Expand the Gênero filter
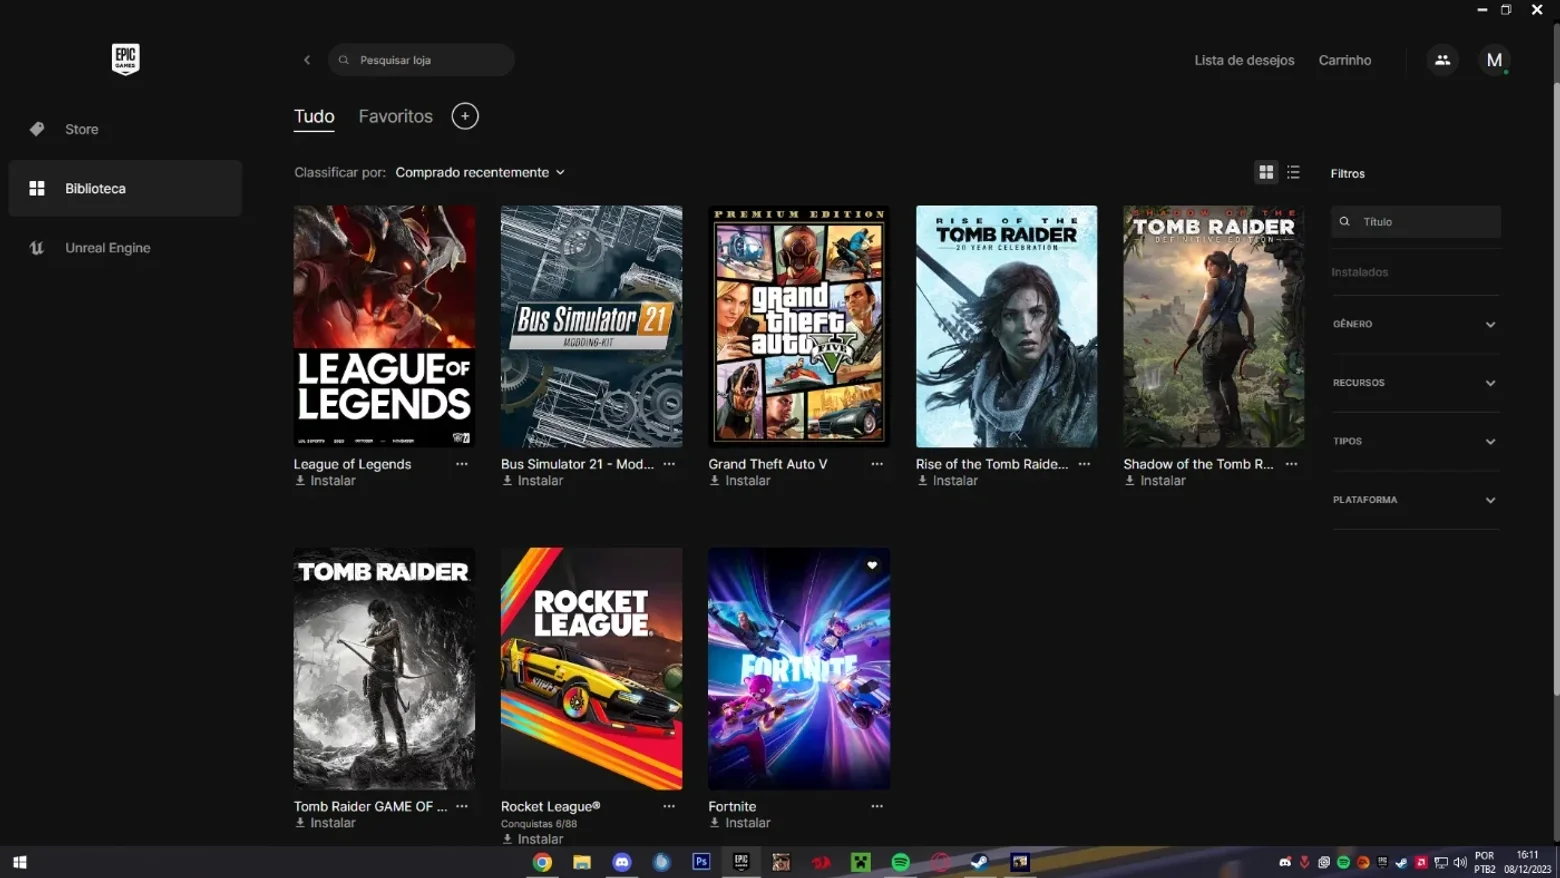 click(x=1415, y=324)
